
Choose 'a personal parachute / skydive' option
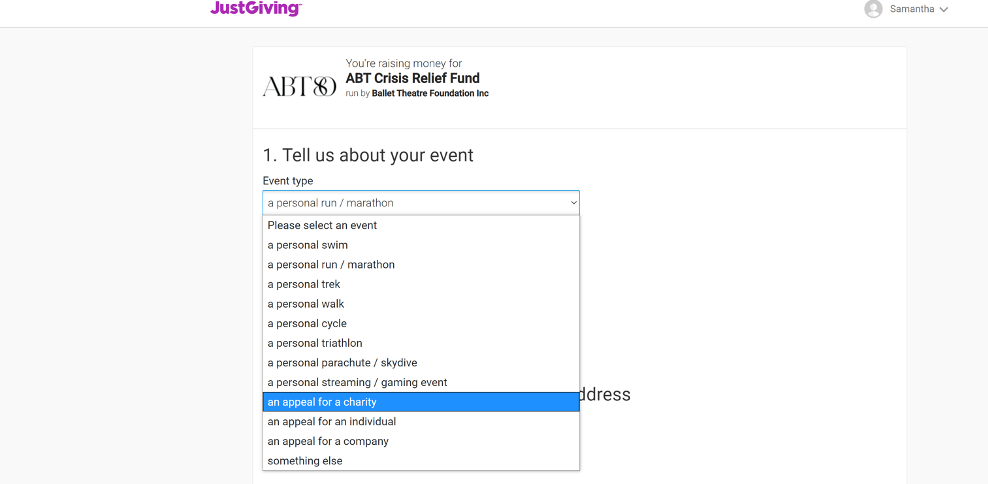click(421, 362)
